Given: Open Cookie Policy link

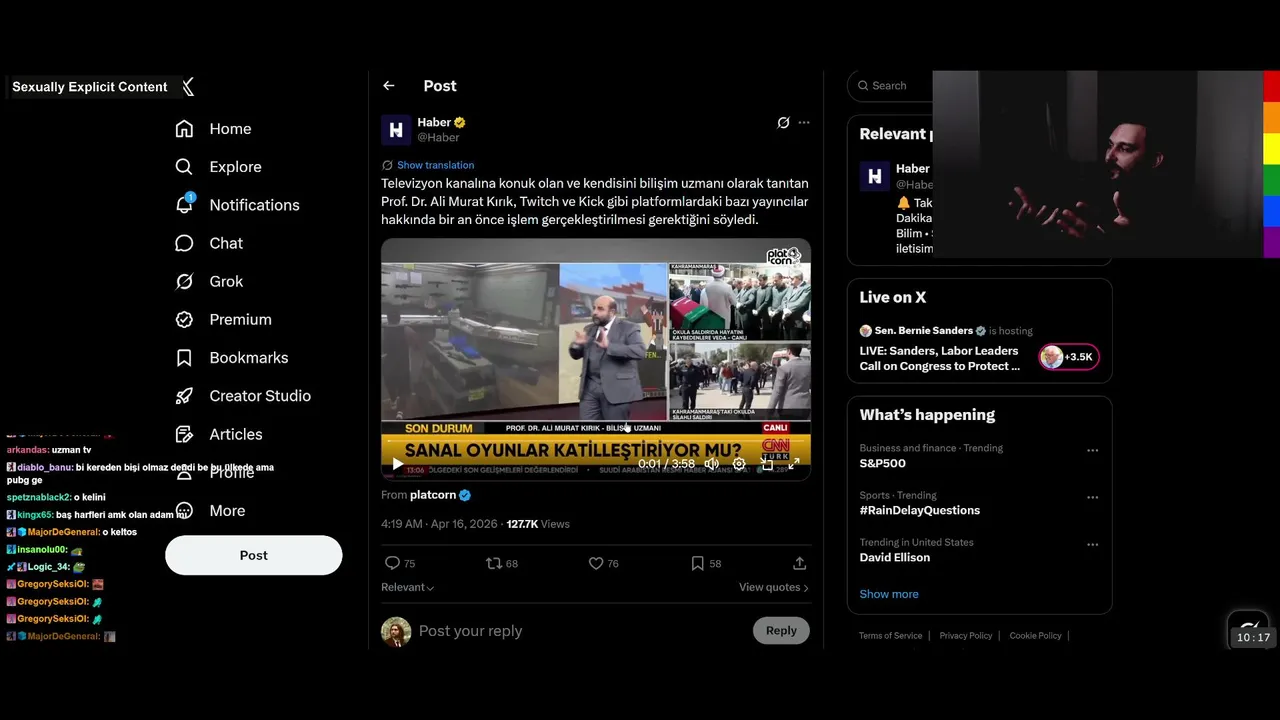Looking at the screenshot, I should (1035, 636).
